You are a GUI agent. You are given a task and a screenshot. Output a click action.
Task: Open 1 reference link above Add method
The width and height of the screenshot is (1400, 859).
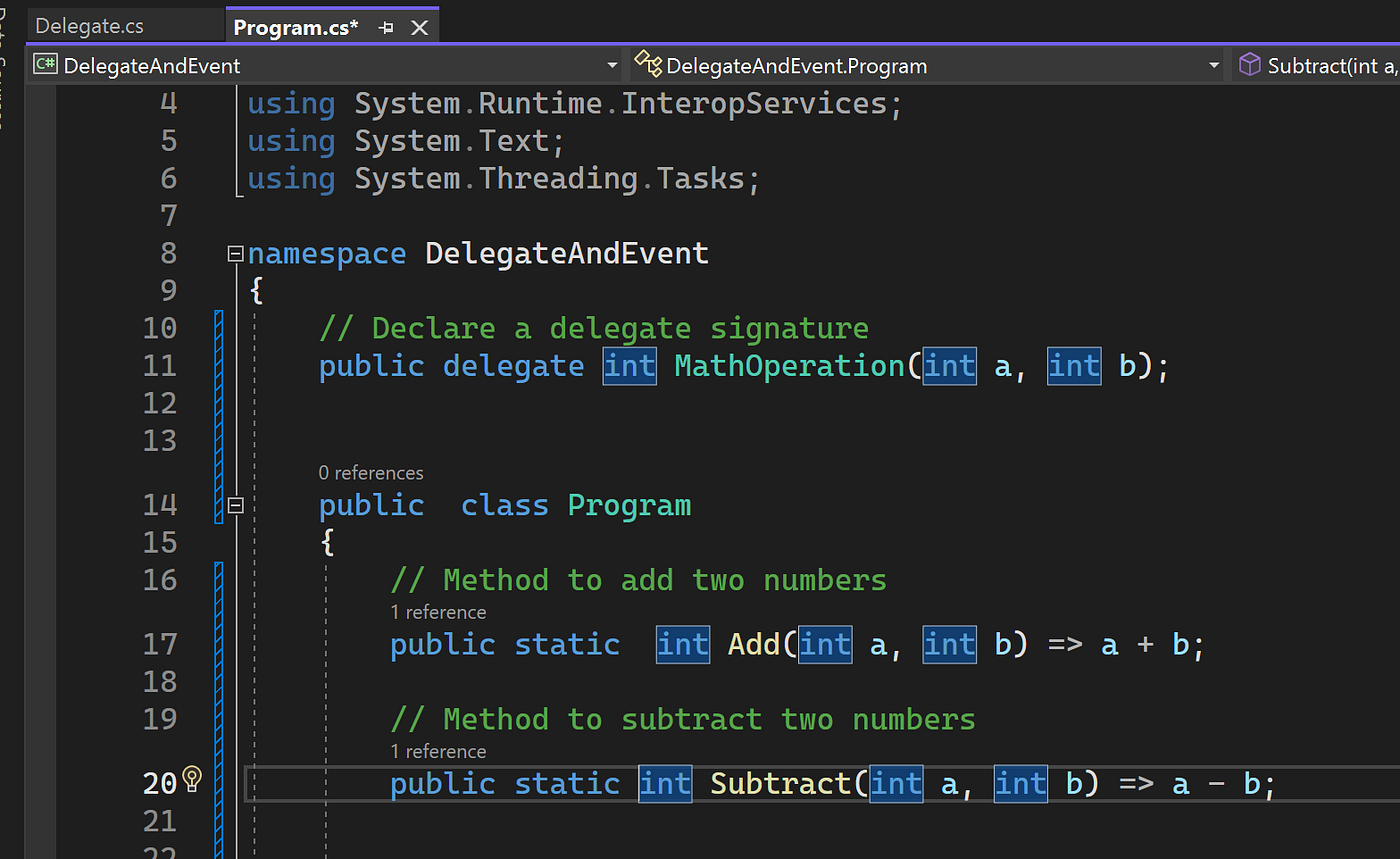[x=438, y=612]
